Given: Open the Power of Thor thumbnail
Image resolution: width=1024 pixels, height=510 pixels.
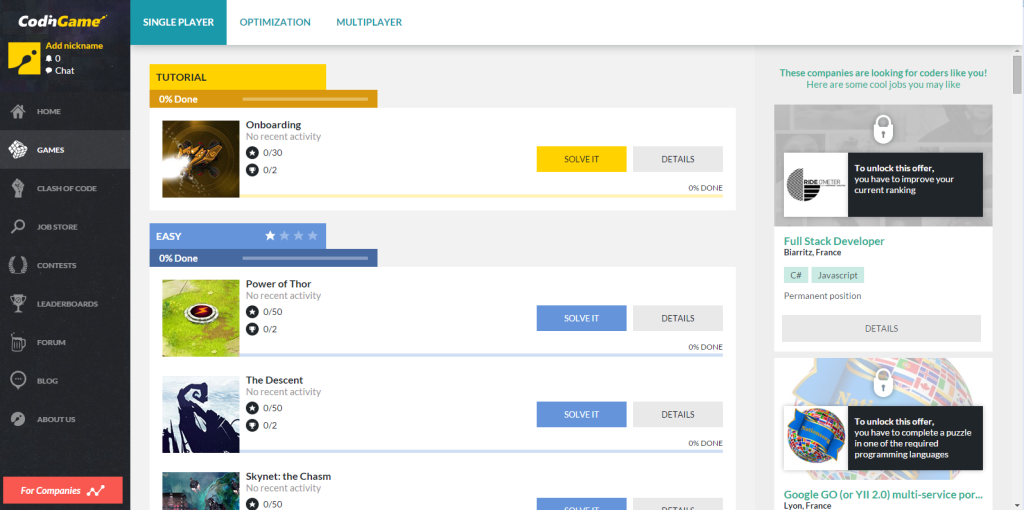Looking at the screenshot, I should (201, 318).
